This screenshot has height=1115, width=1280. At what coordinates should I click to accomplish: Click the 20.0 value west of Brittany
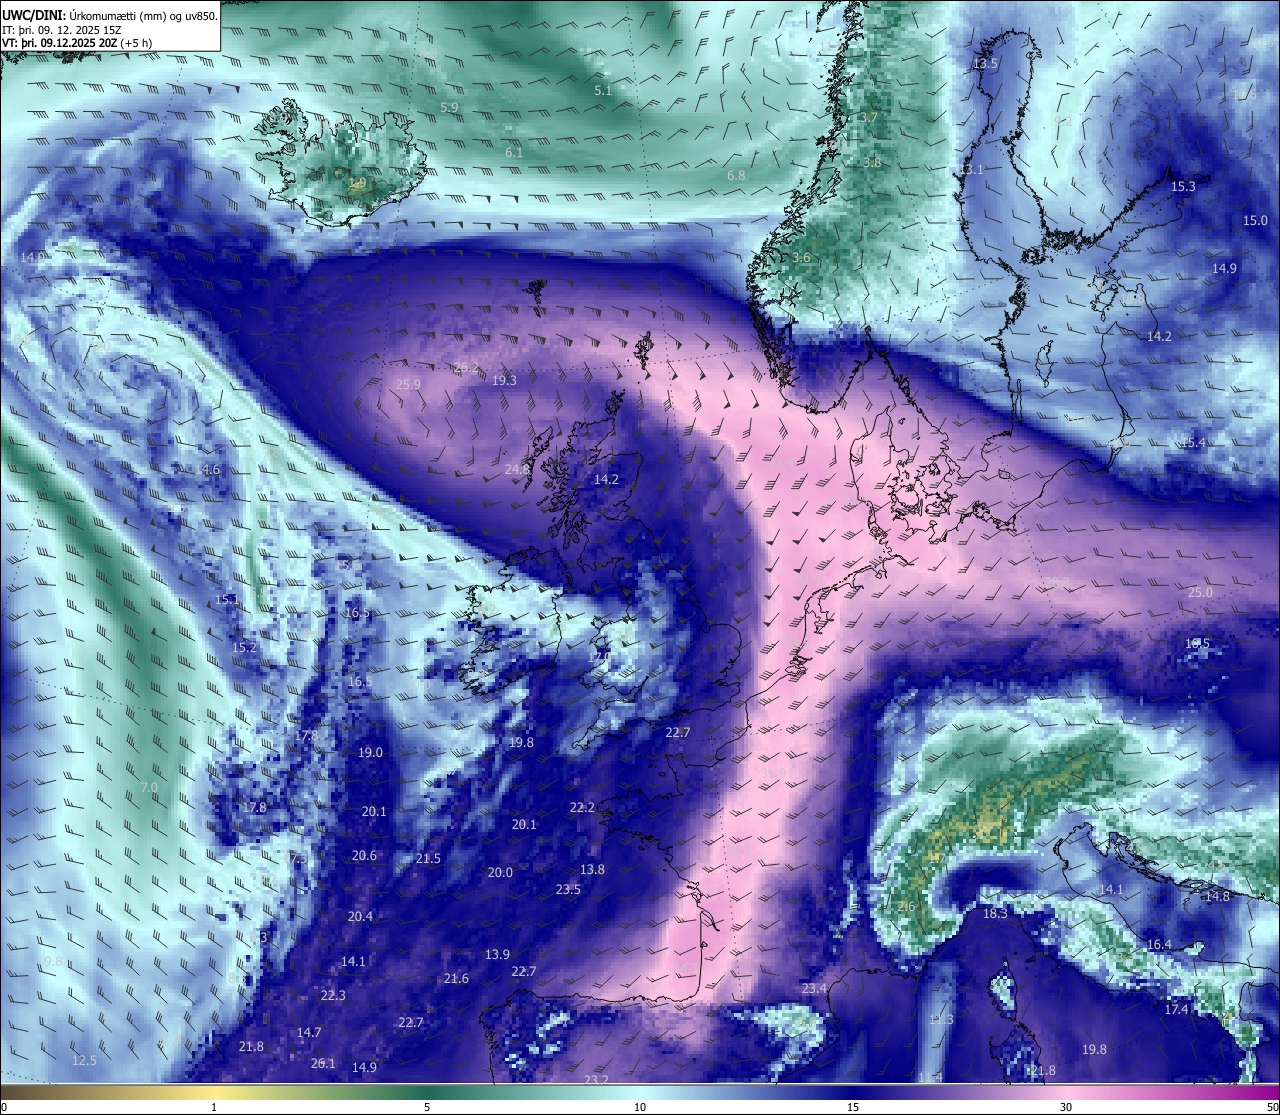[x=500, y=872]
